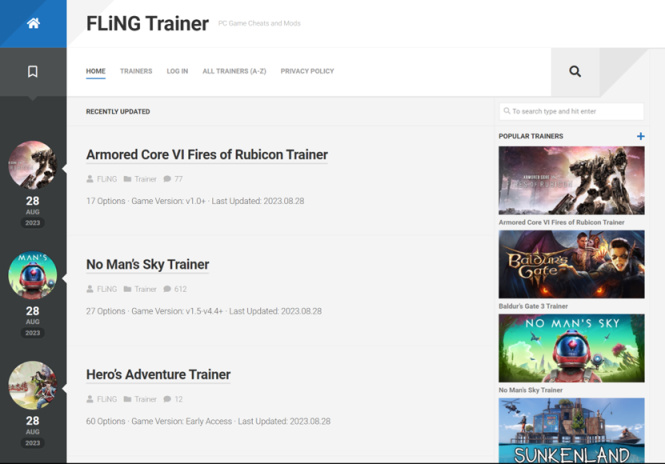Click FLiNG author link under Armored Core post
This screenshot has width=665, height=464.
point(107,179)
